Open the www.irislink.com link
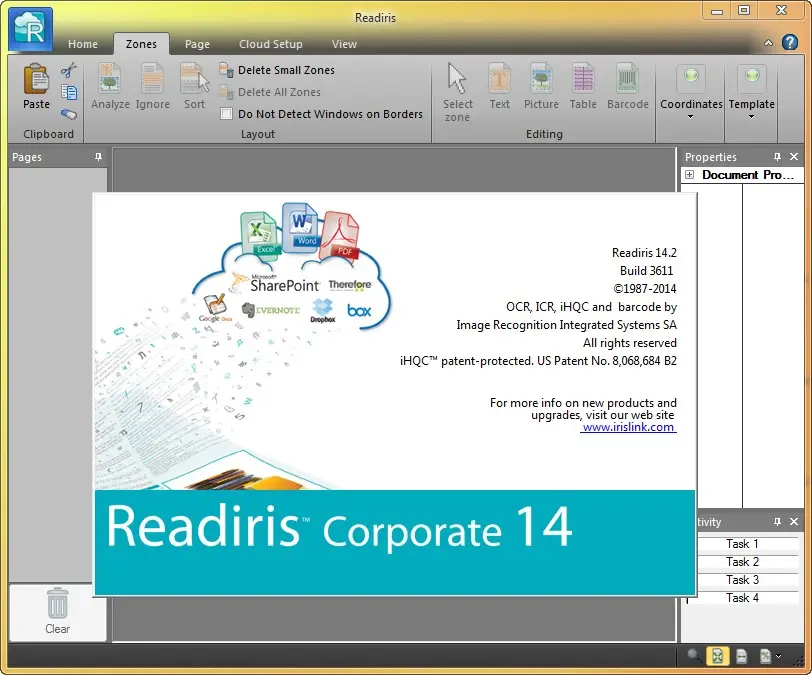Viewport: 812px width, 675px height. point(628,427)
